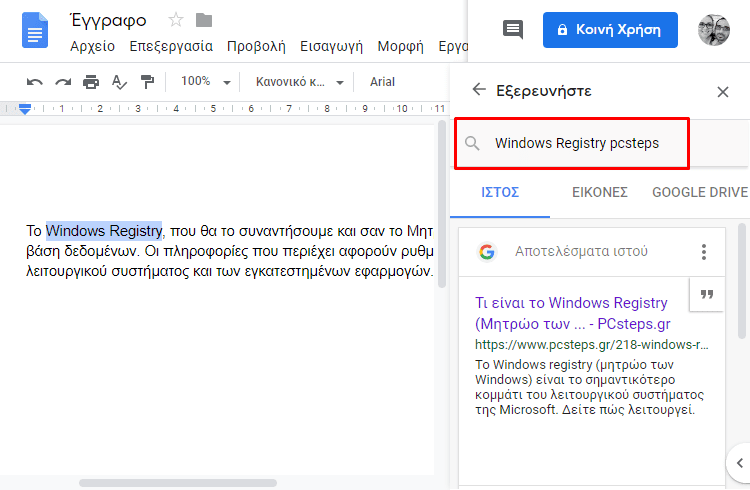750x490 pixels.
Task: Star this document as favorite
Action: (x=176, y=20)
